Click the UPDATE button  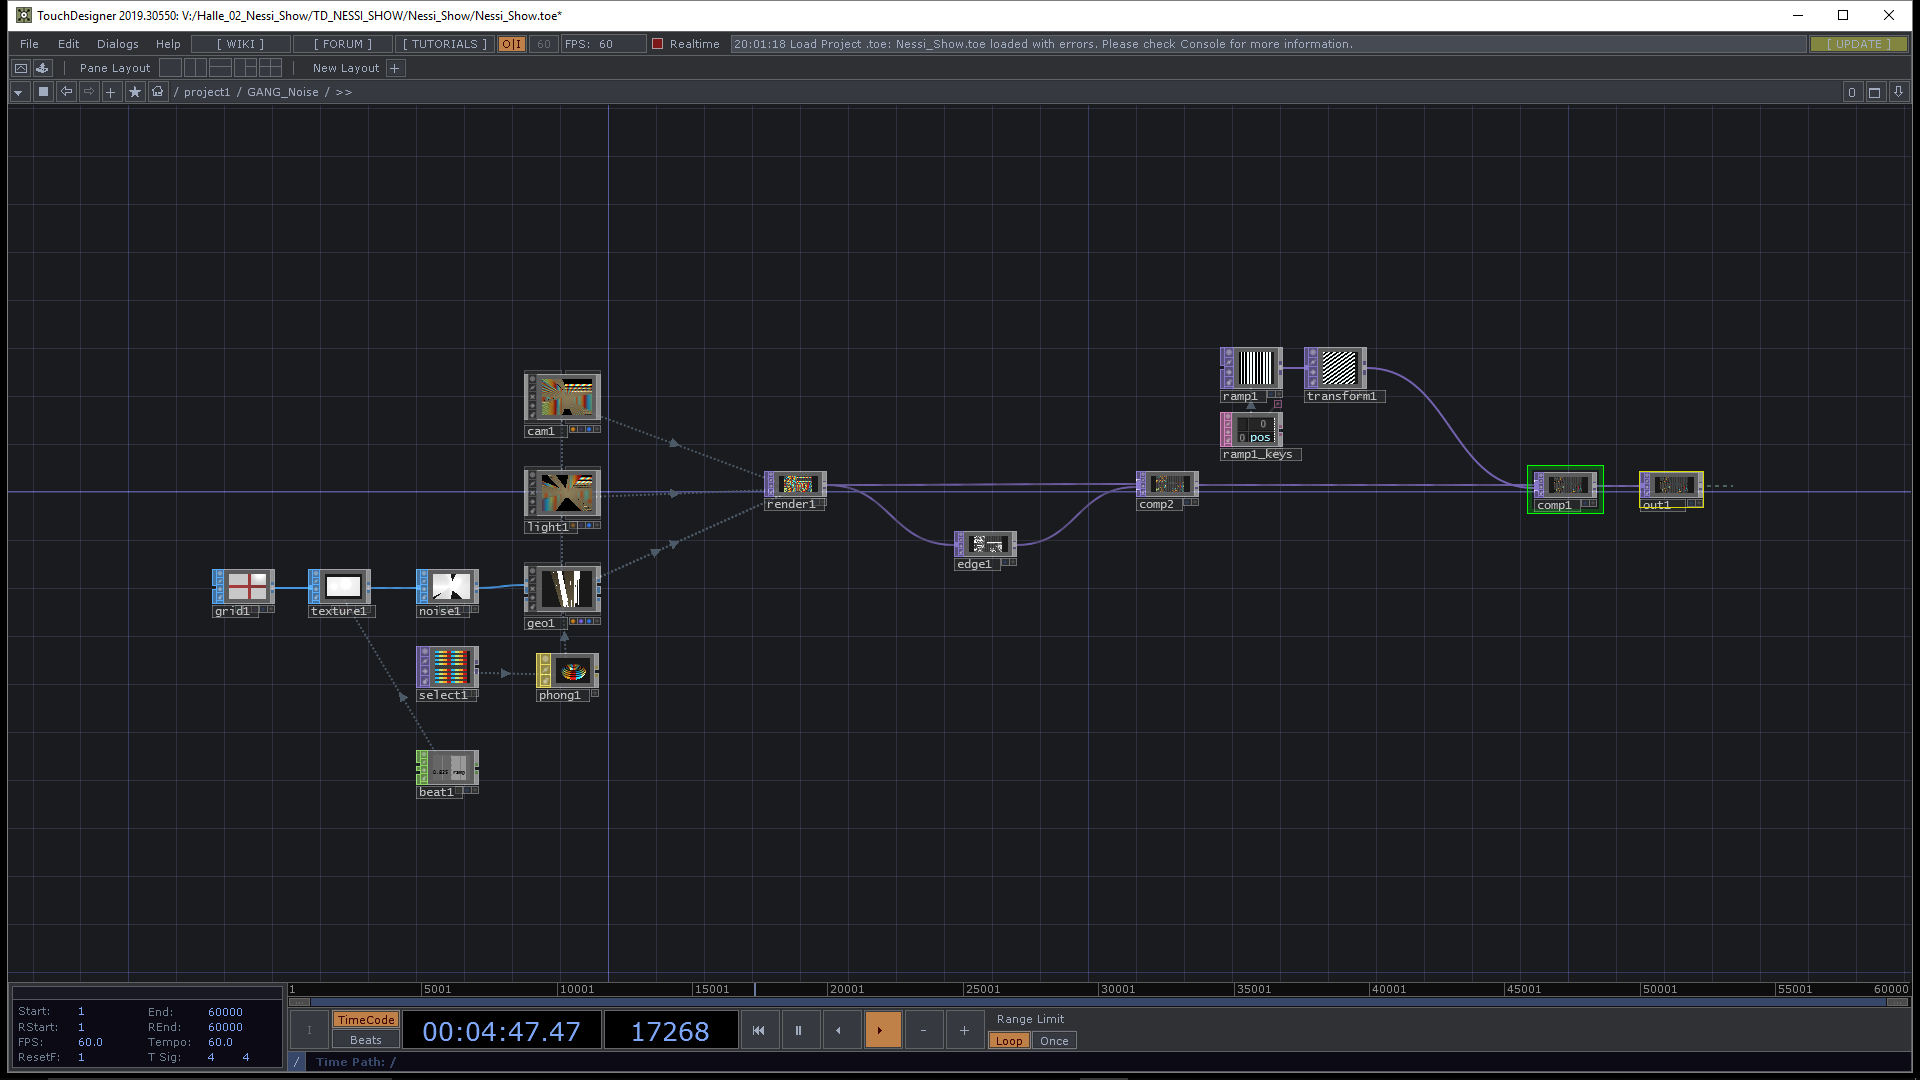click(1858, 44)
